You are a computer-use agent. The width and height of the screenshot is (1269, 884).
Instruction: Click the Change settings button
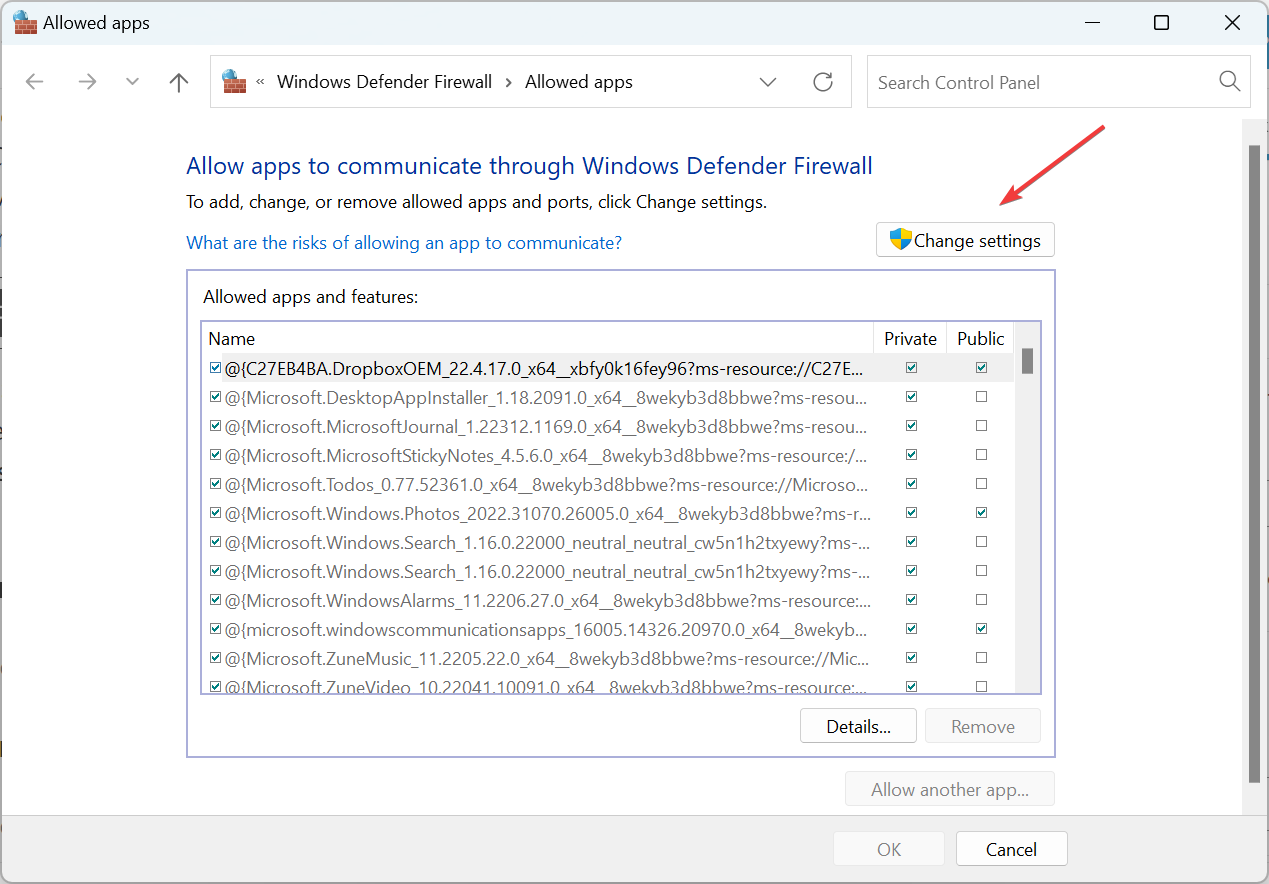965,240
